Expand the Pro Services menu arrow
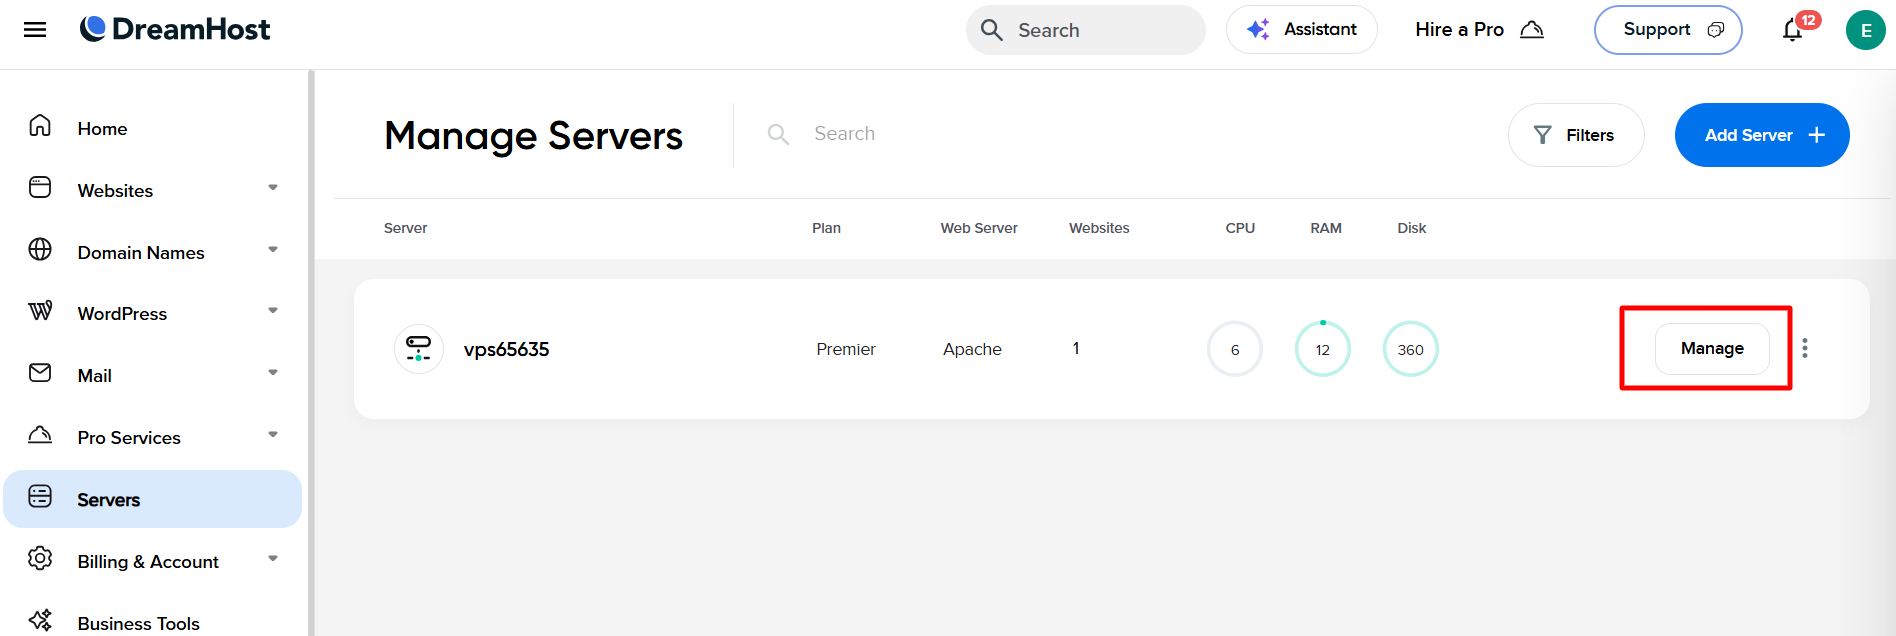The width and height of the screenshot is (1896, 636). (273, 435)
